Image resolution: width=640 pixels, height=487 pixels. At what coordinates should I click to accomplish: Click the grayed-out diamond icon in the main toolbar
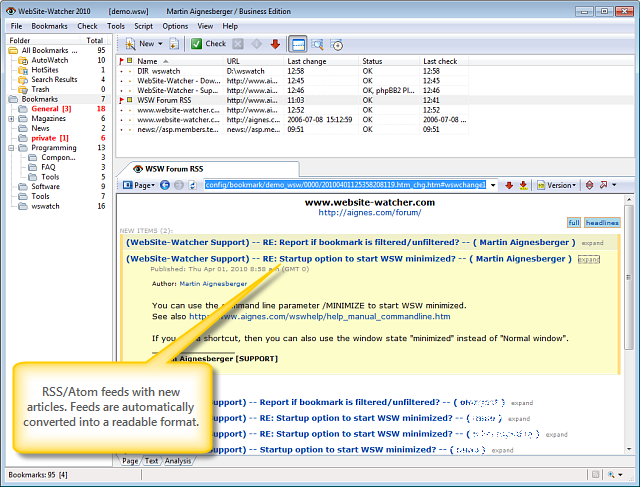[x=256, y=44]
